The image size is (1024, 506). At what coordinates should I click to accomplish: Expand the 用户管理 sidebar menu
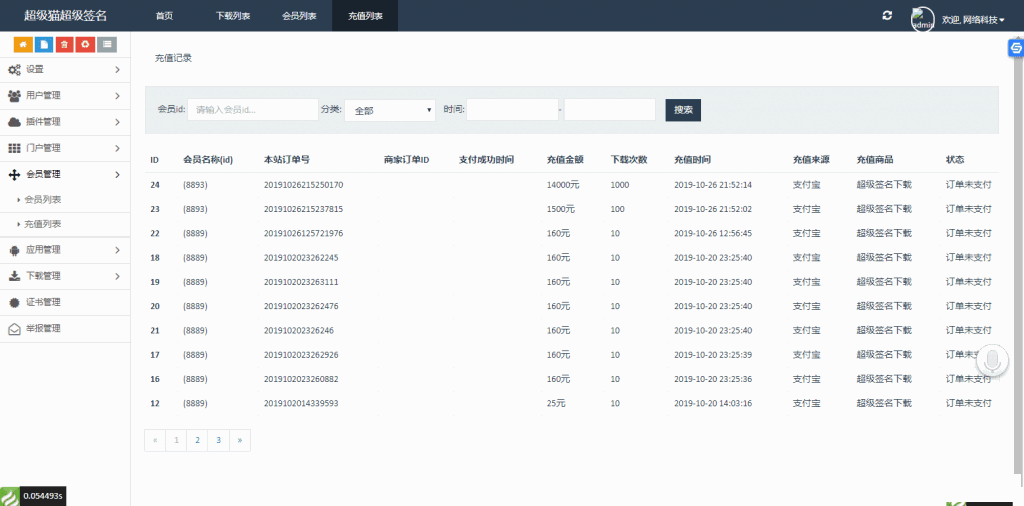[64, 96]
